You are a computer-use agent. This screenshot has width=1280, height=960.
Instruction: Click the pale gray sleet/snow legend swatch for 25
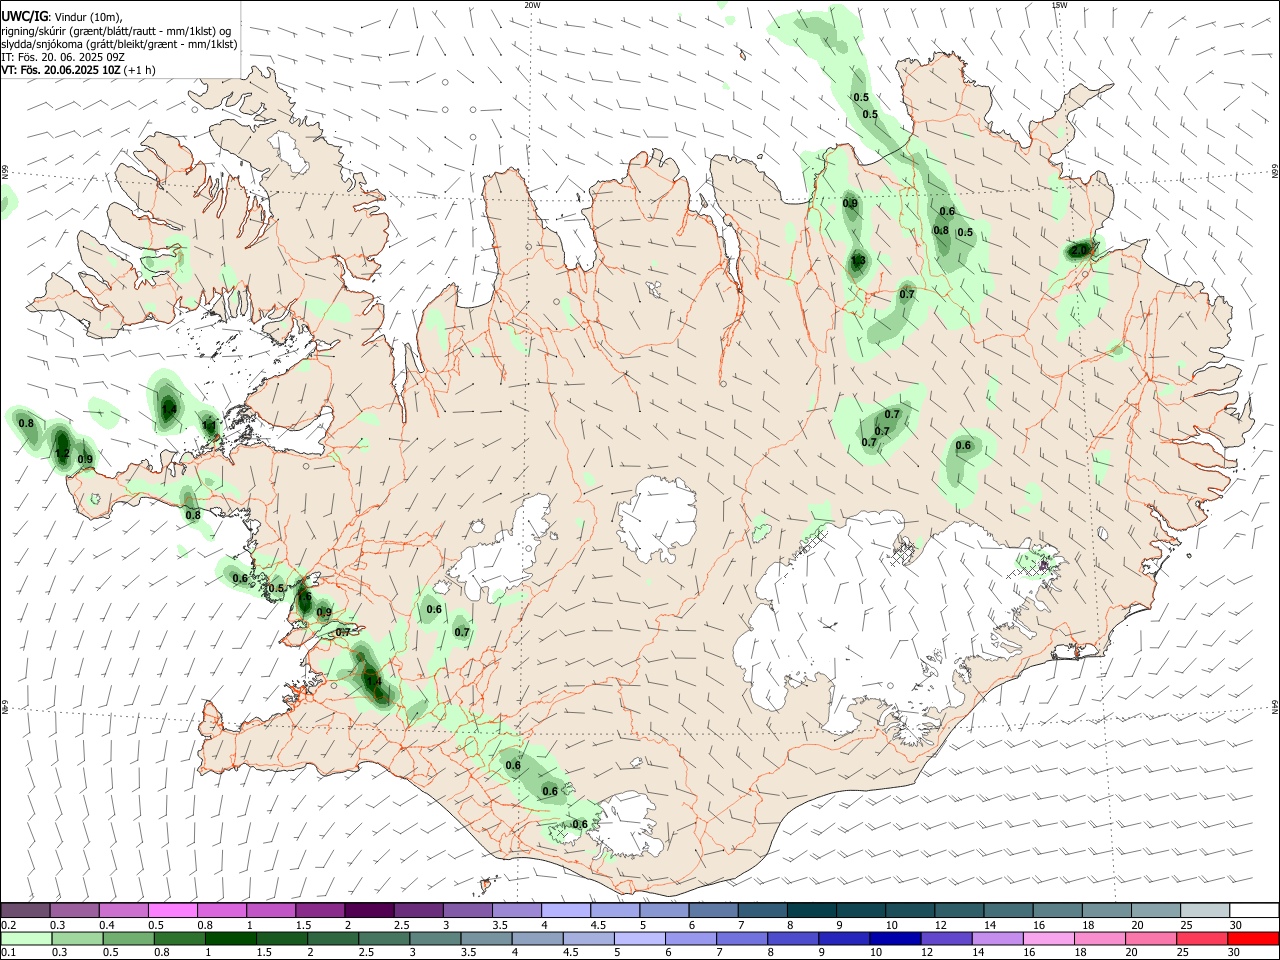coord(1204,911)
